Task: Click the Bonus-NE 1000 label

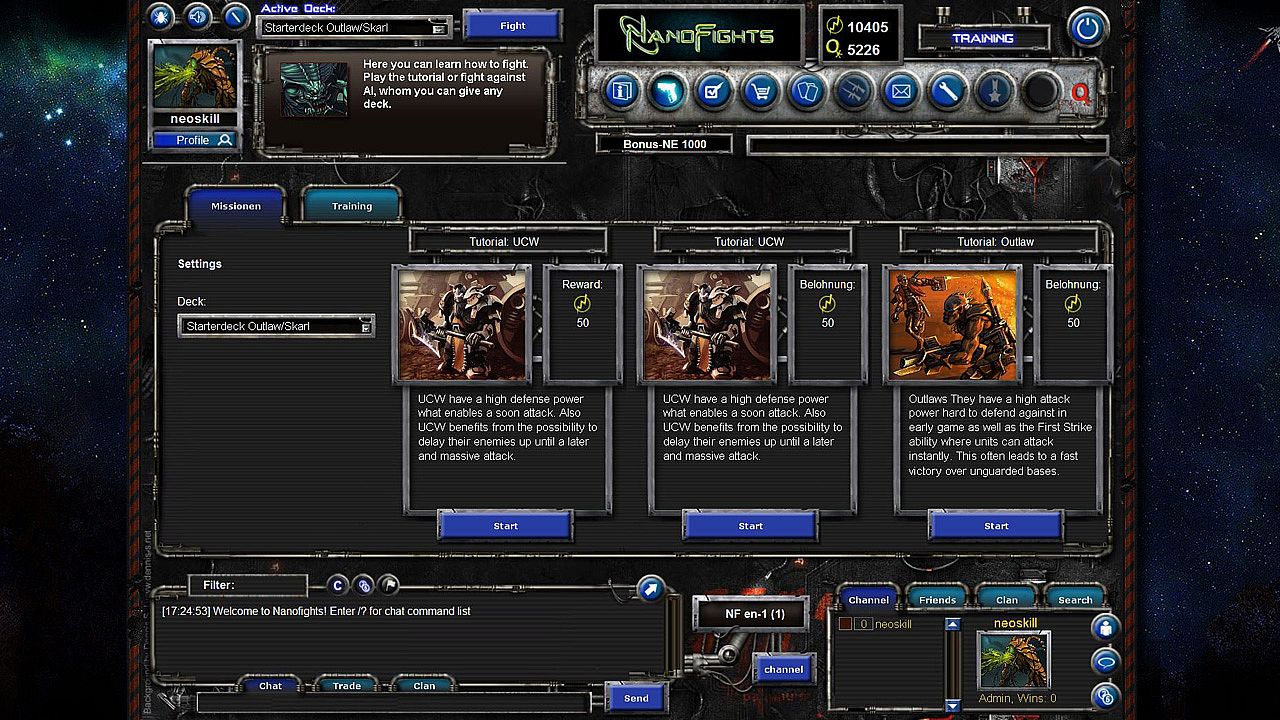Action: (x=664, y=144)
